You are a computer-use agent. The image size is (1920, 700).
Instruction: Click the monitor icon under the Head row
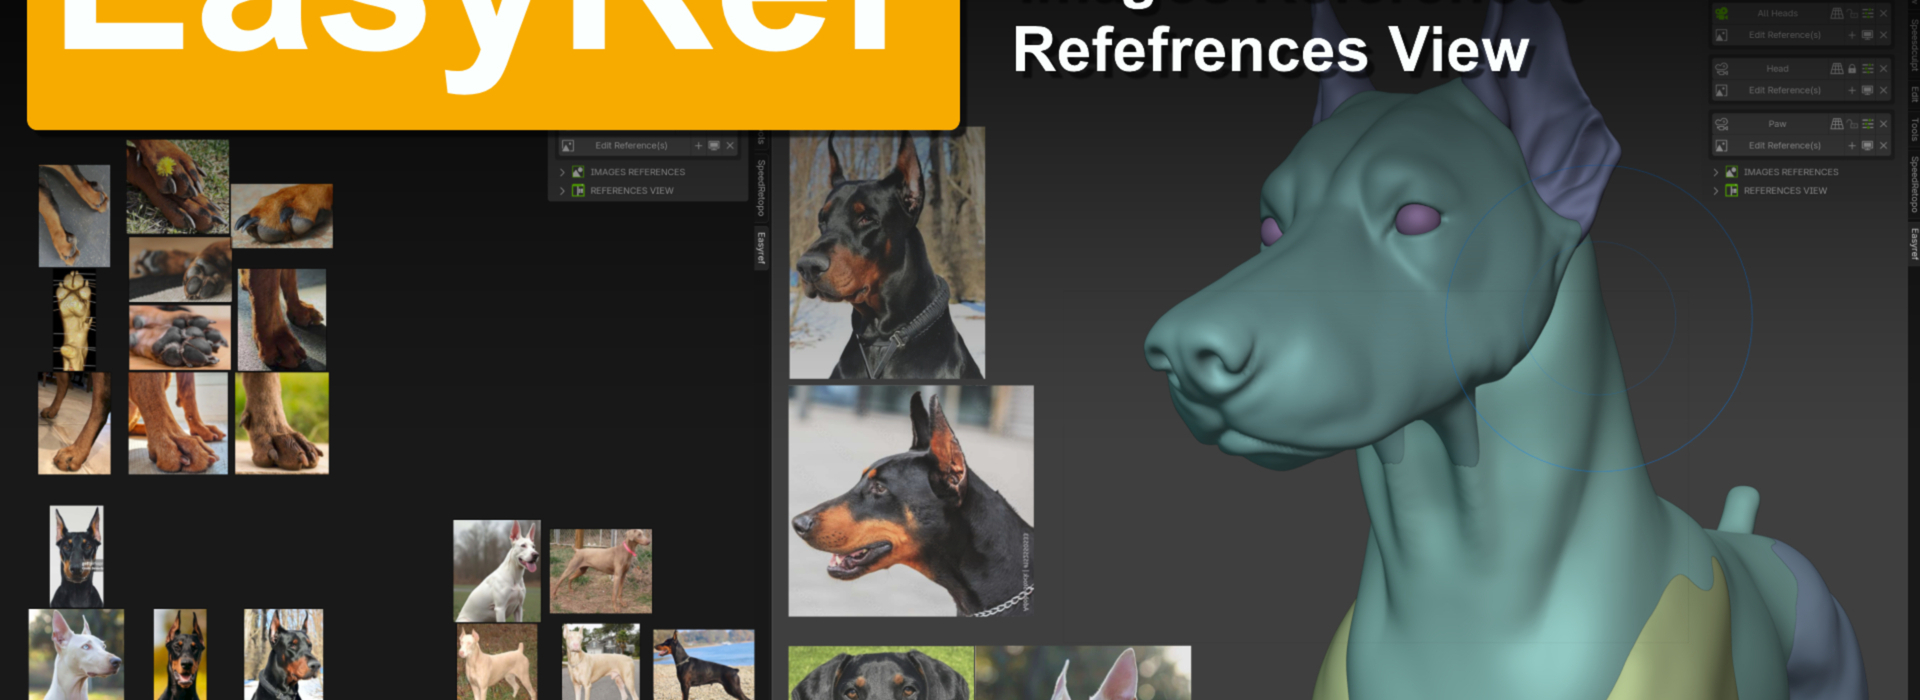1867,90
